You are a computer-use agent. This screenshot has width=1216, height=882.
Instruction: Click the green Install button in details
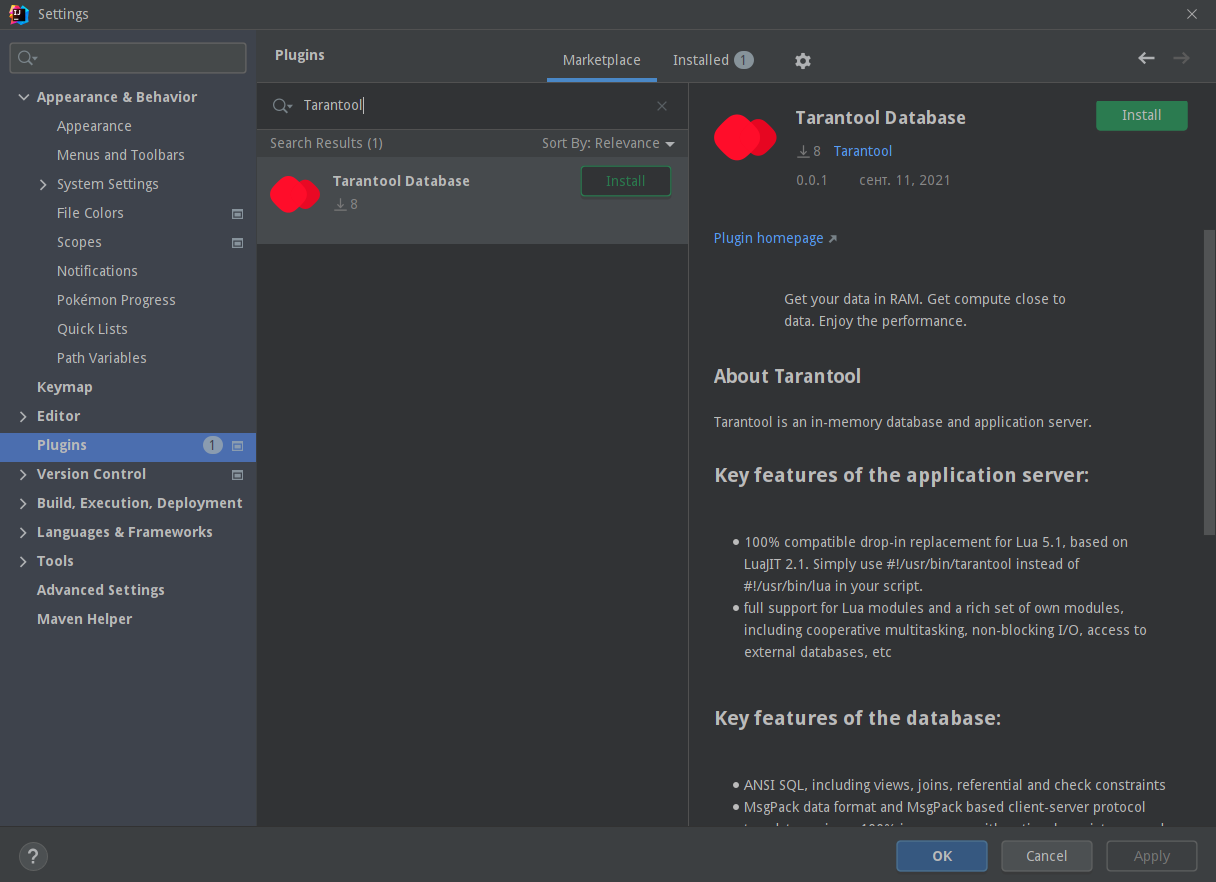pyautogui.click(x=1141, y=115)
